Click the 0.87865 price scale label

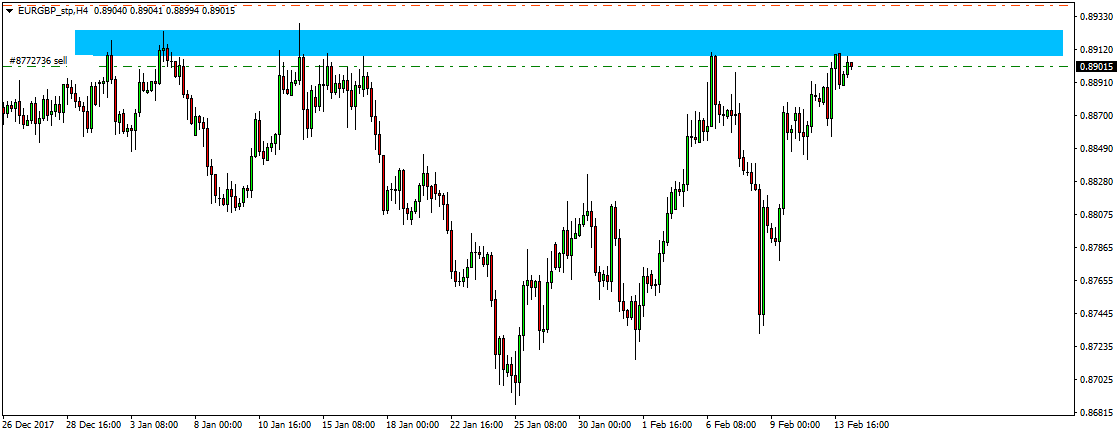tap(1095, 247)
